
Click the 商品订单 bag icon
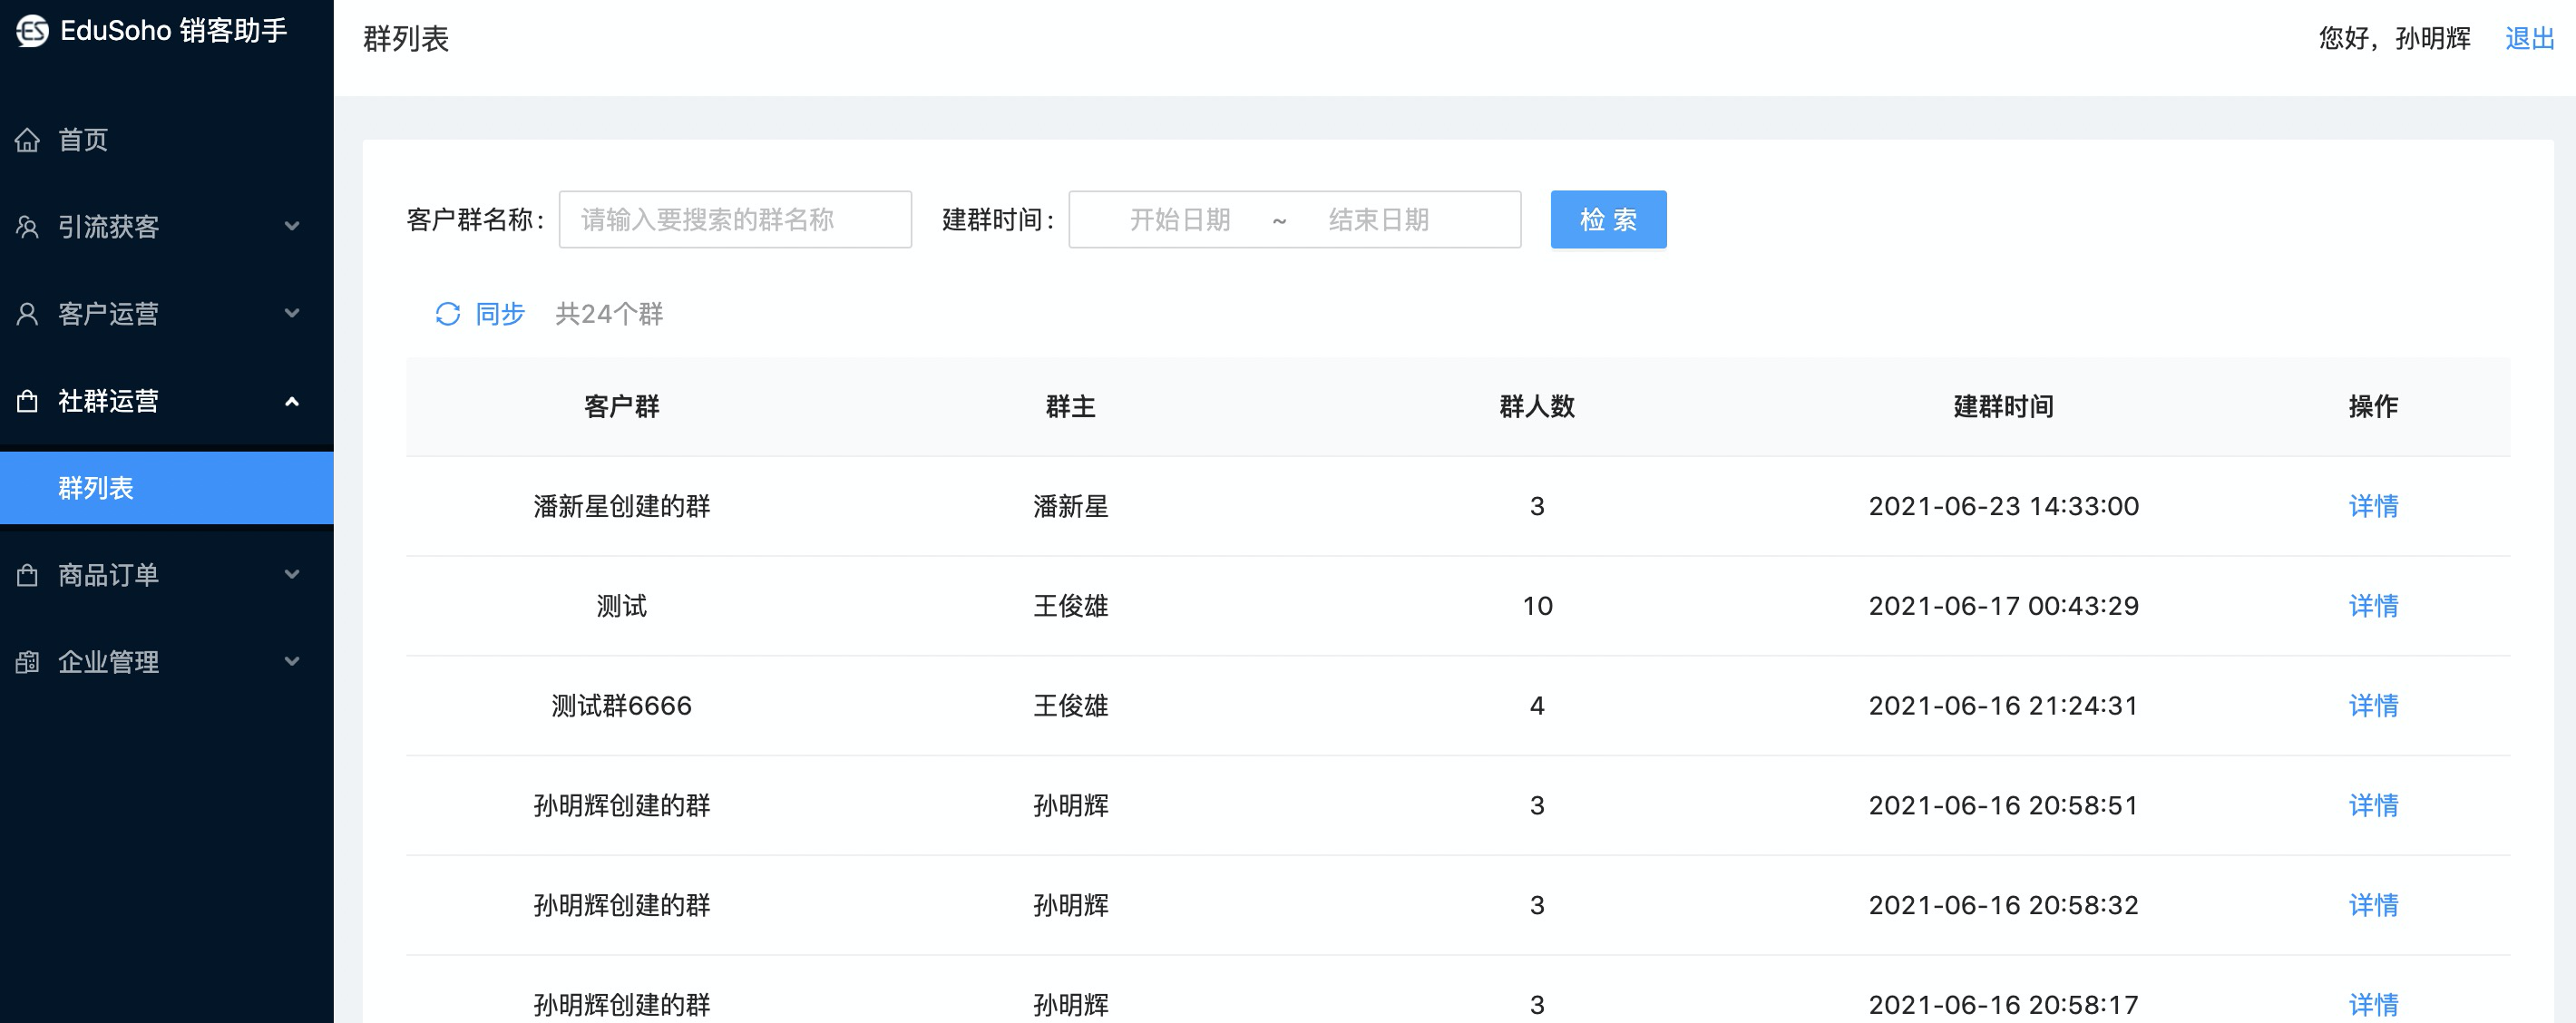28,575
